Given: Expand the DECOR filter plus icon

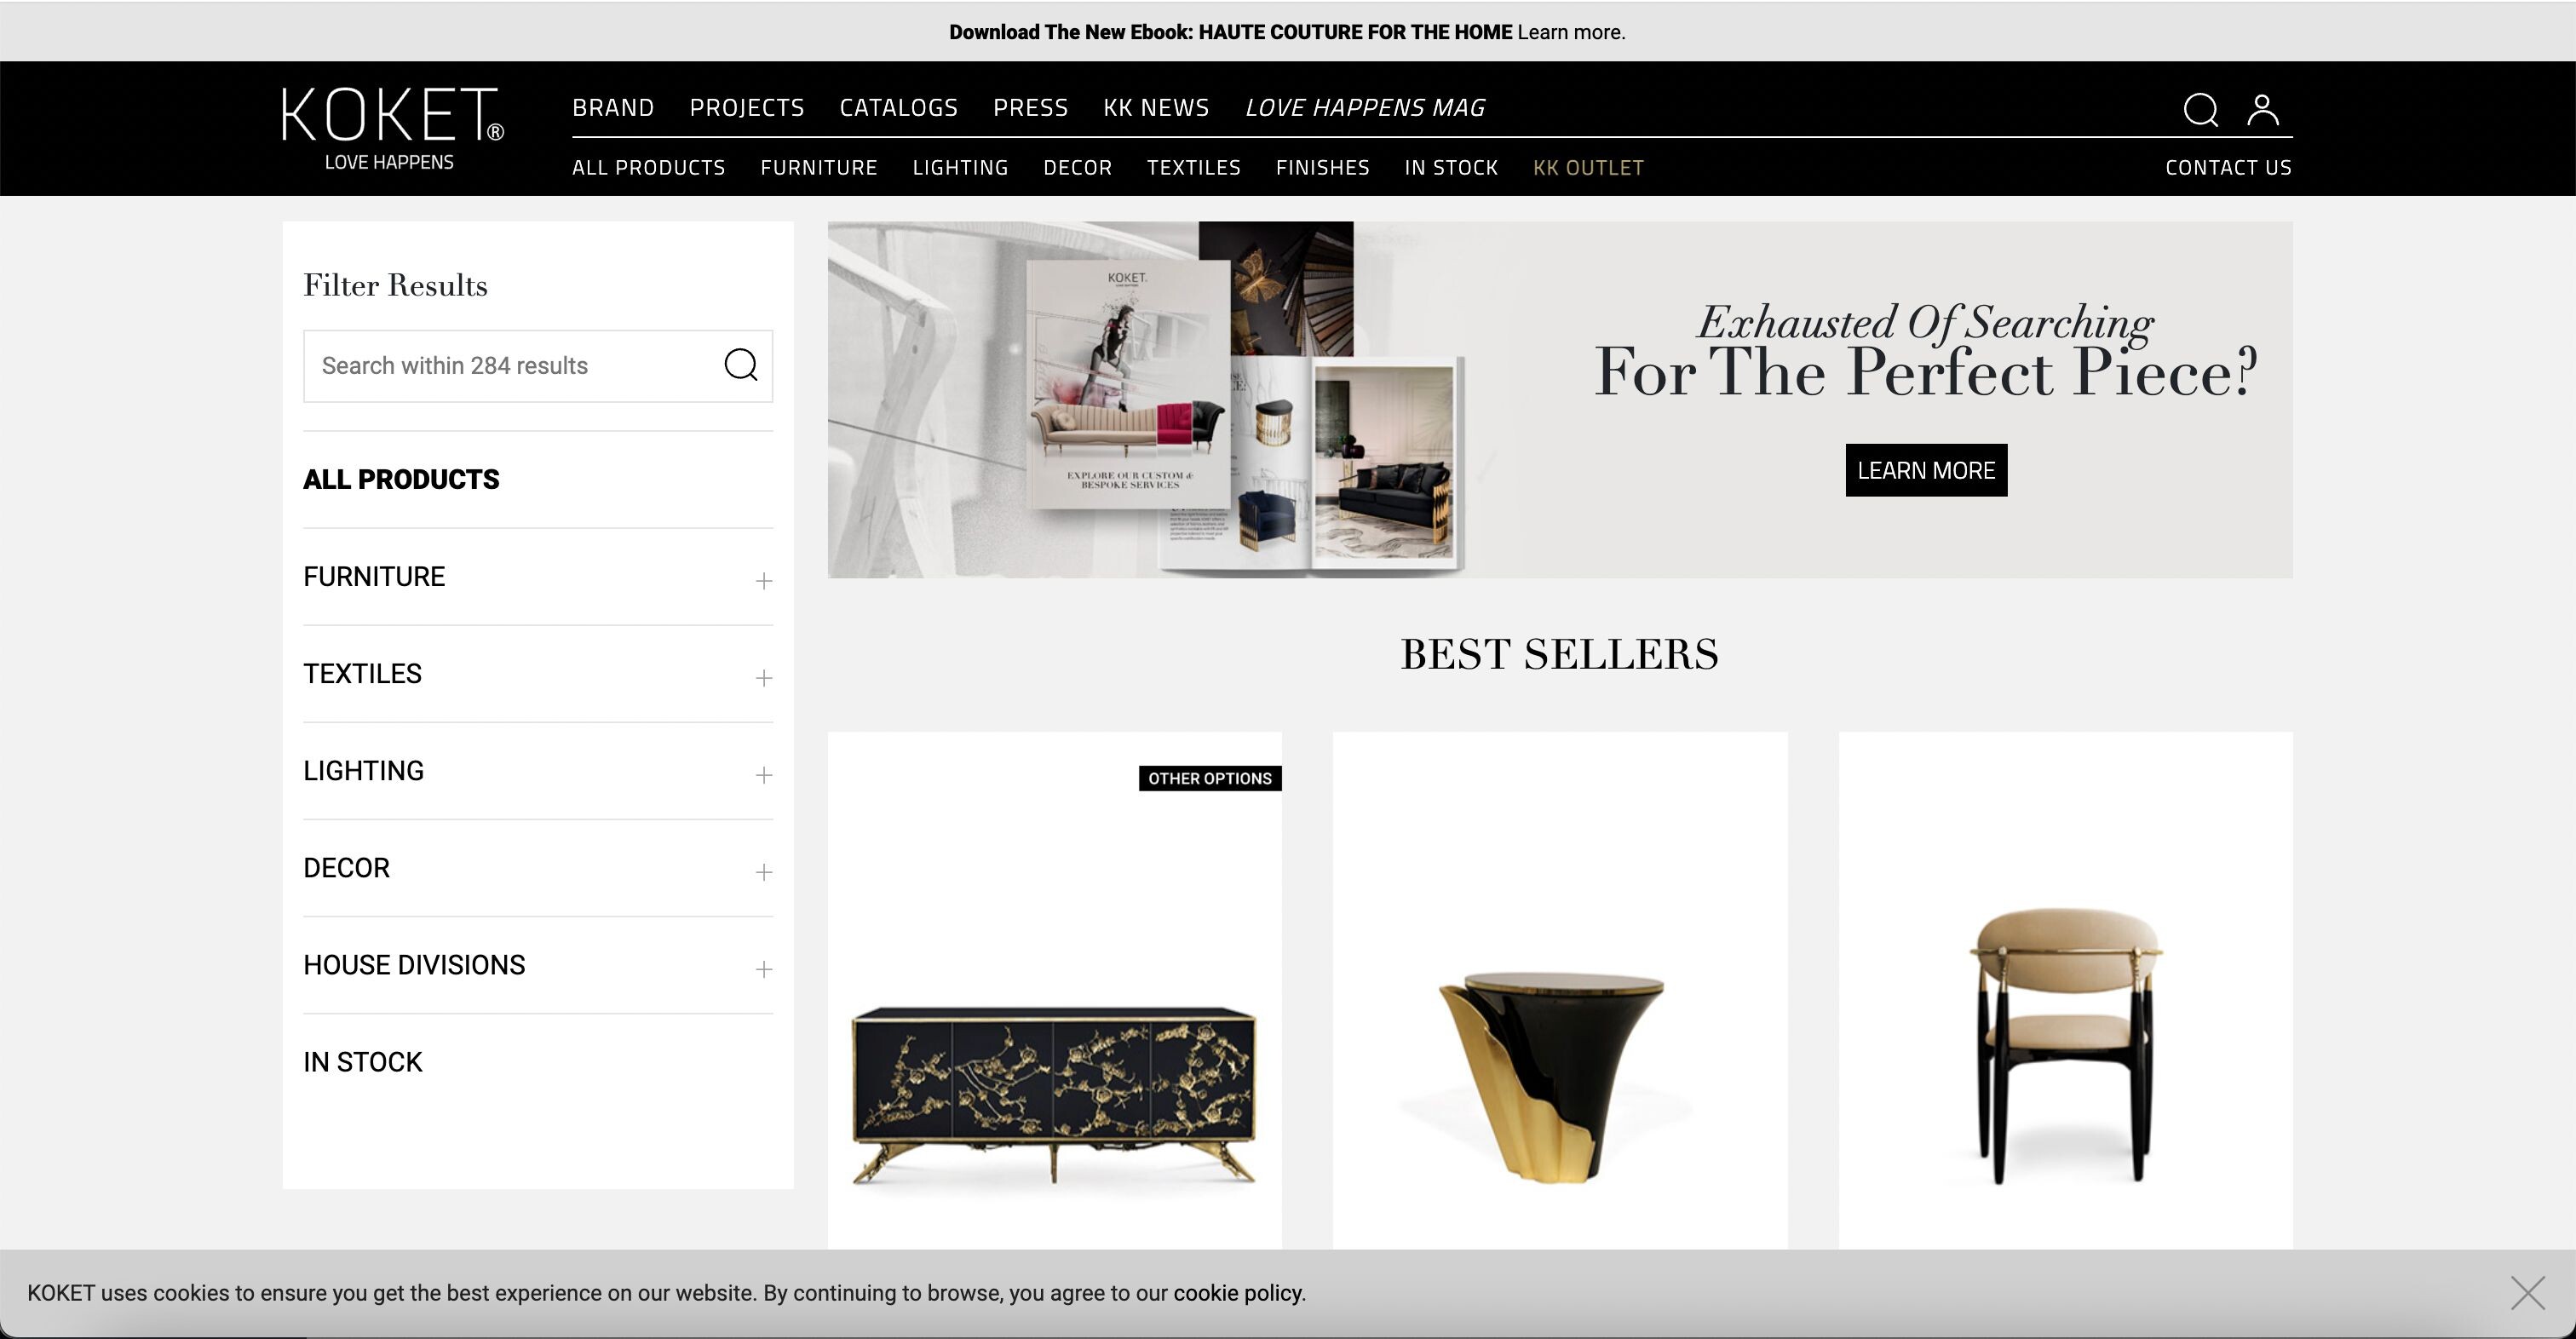Looking at the screenshot, I should [x=764, y=872].
